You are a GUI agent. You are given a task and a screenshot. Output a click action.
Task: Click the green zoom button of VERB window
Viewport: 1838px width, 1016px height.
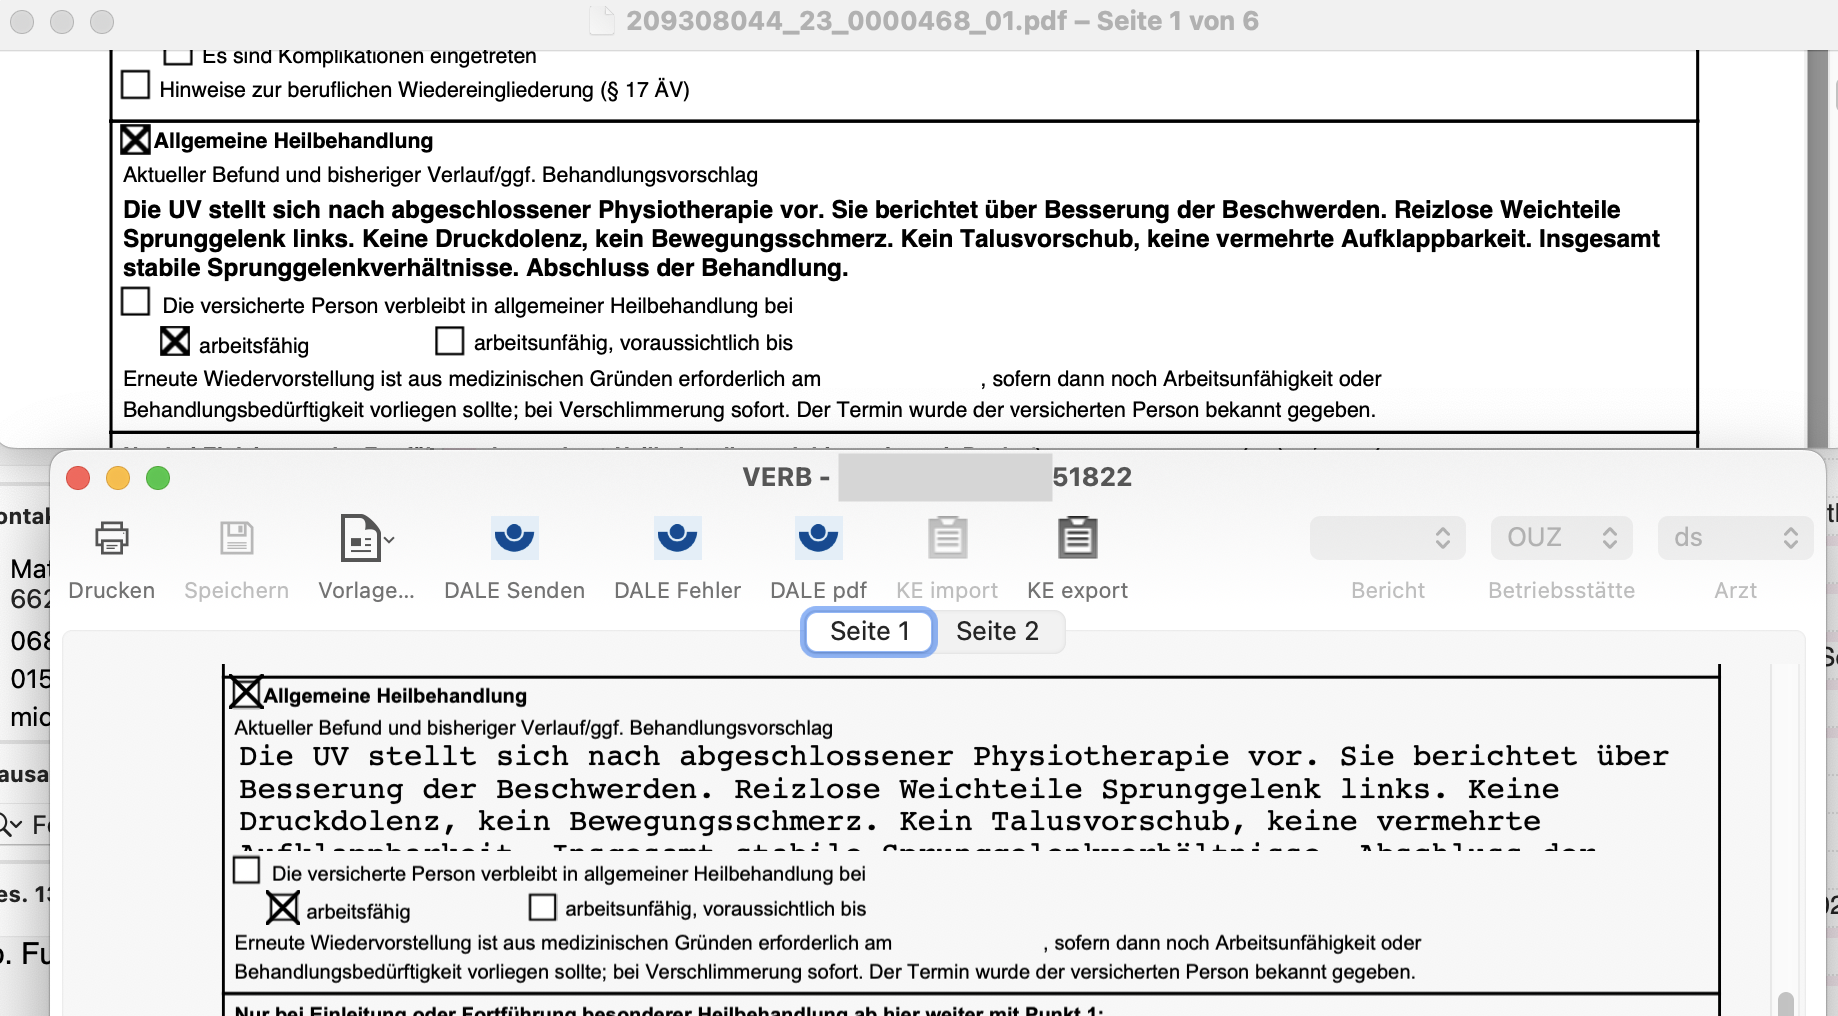[x=158, y=478]
